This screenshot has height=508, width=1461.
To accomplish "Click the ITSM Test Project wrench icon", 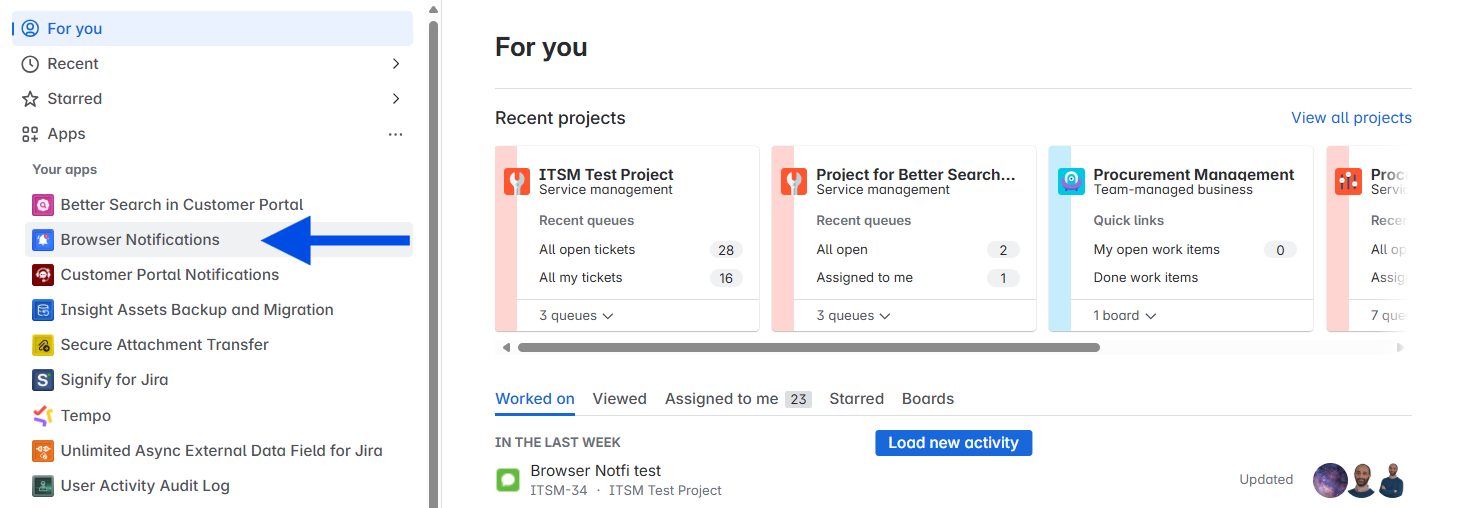I will [x=517, y=182].
